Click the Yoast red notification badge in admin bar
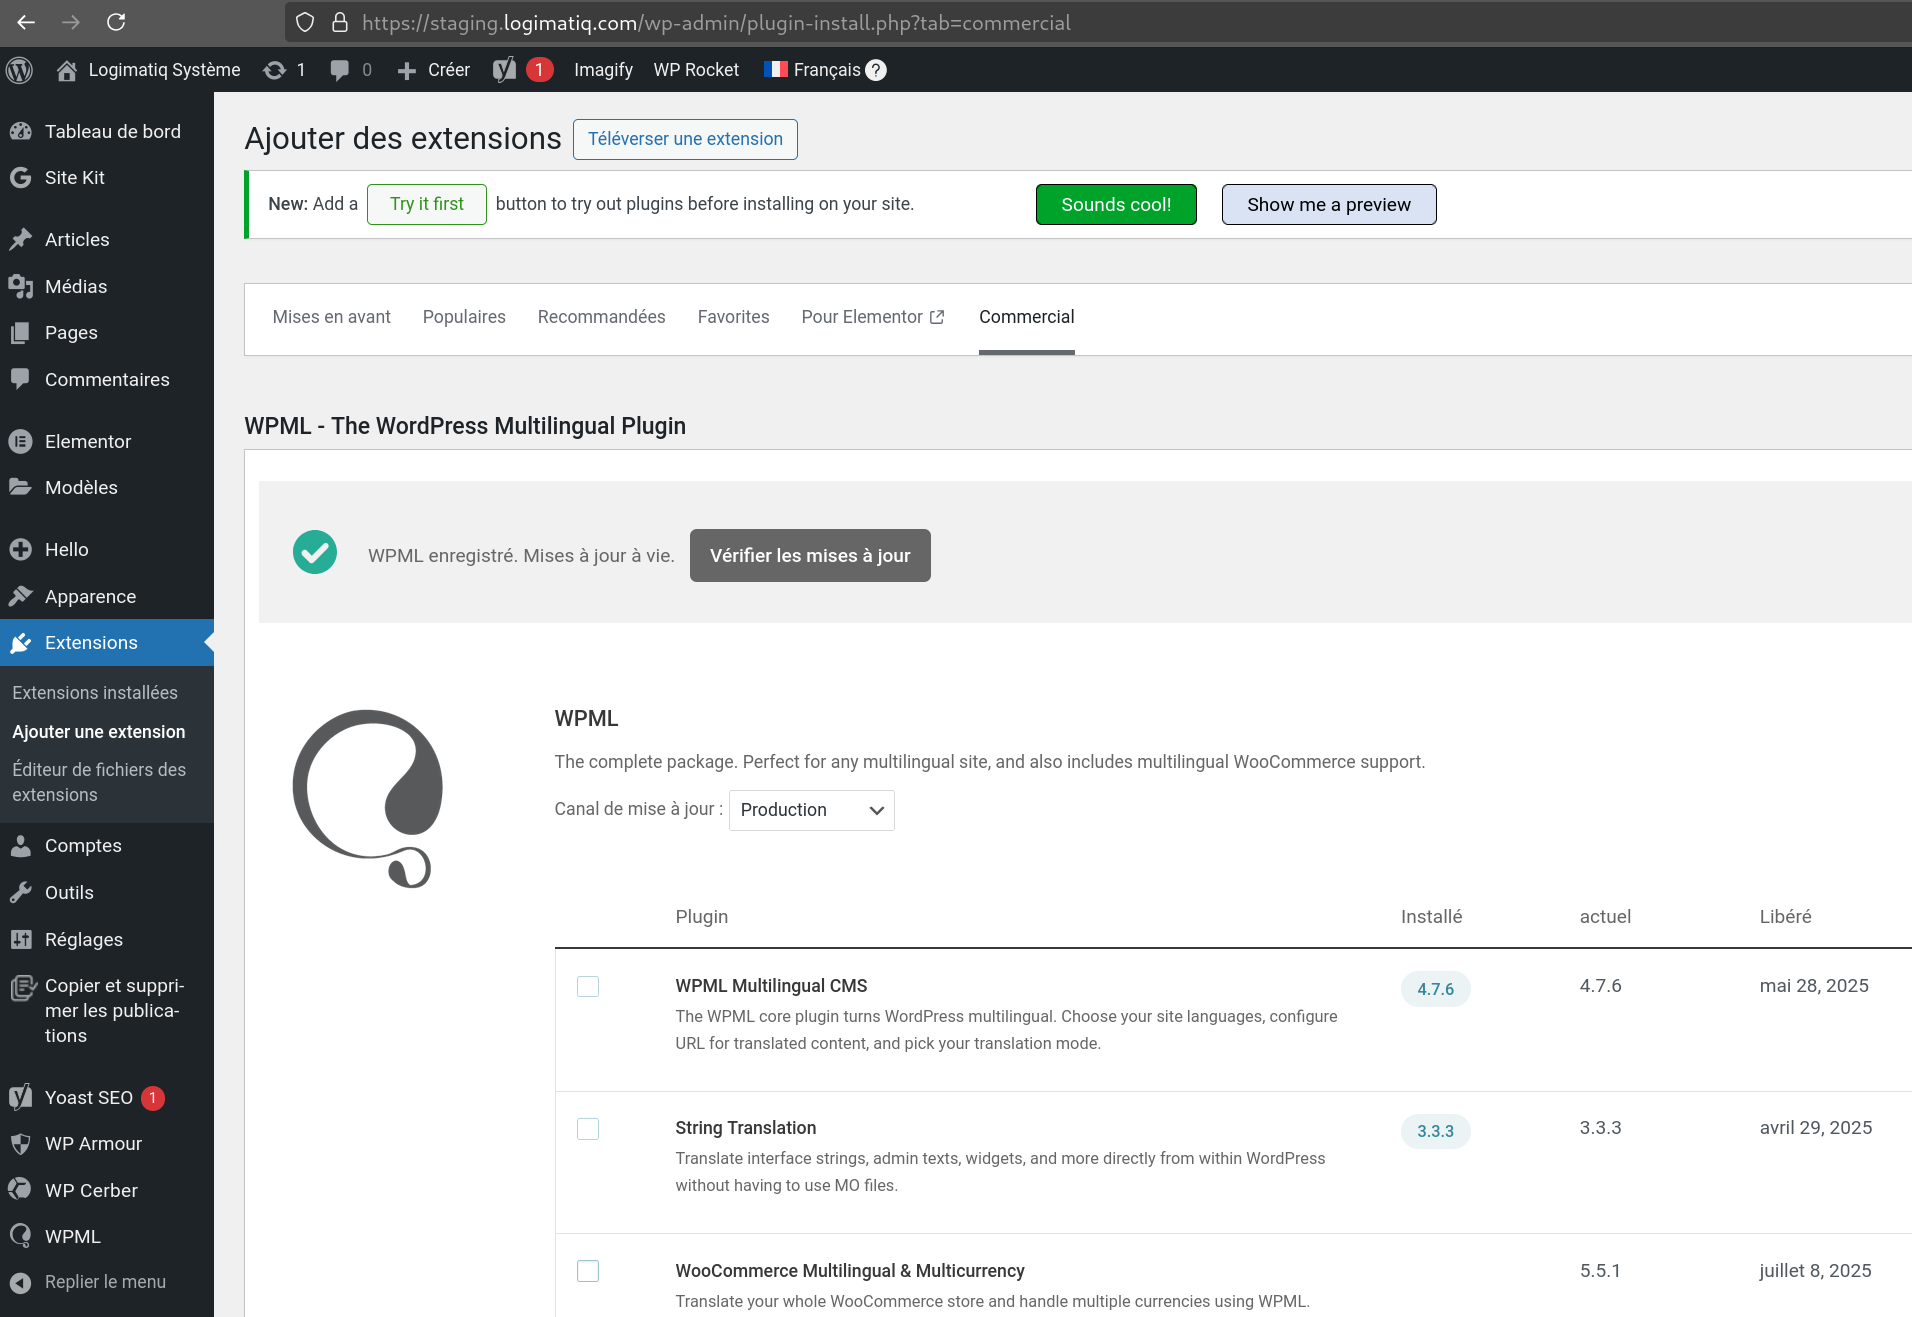Viewport: 1912px width, 1317px height. click(x=539, y=69)
